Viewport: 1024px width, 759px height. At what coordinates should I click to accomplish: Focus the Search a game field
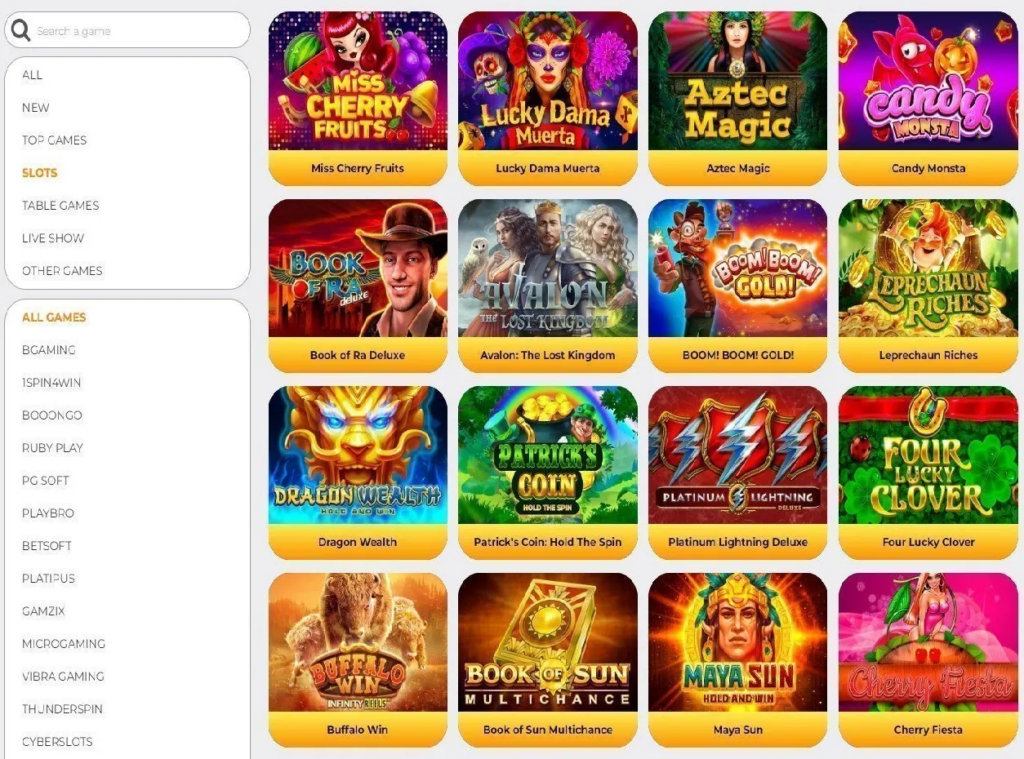point(127,30)
